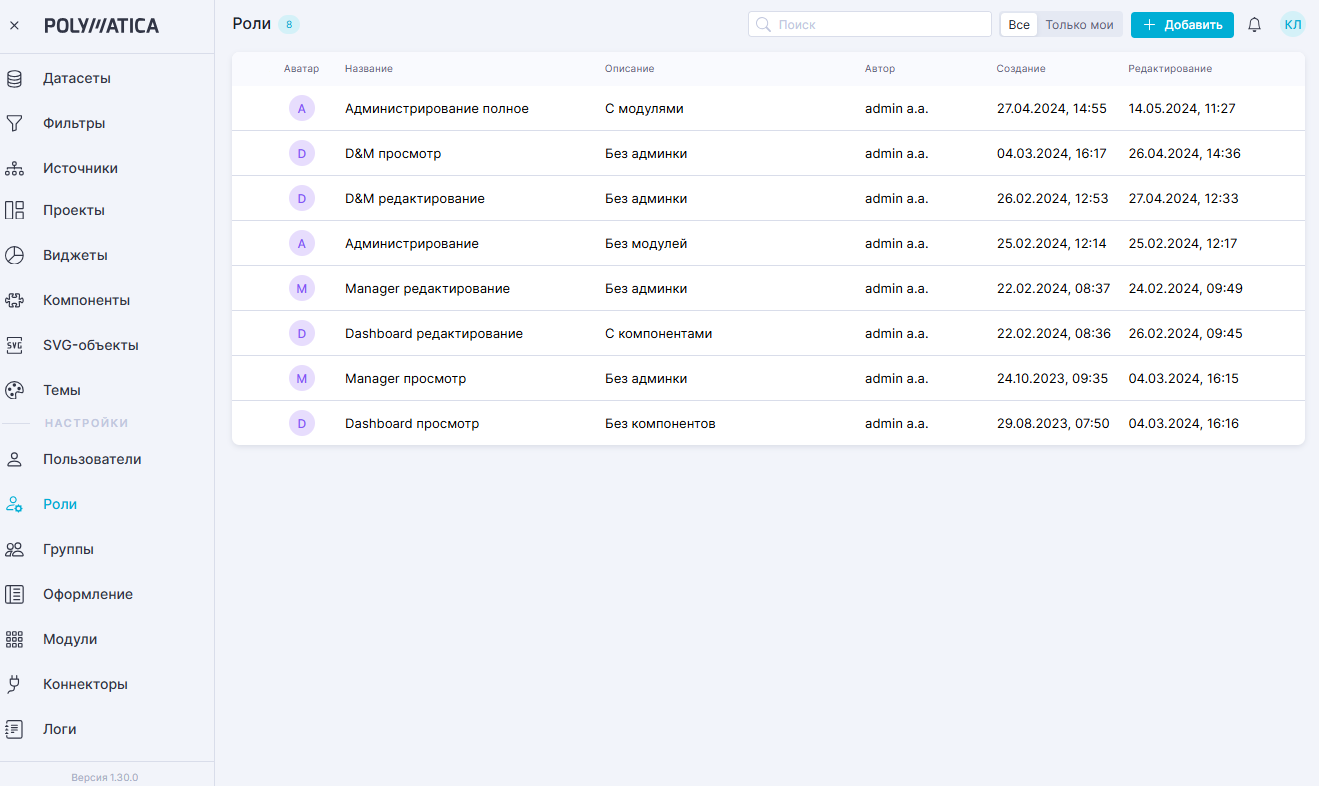
Task: Open the КЛ user profile avatar menu
Action: [1292, 25]
